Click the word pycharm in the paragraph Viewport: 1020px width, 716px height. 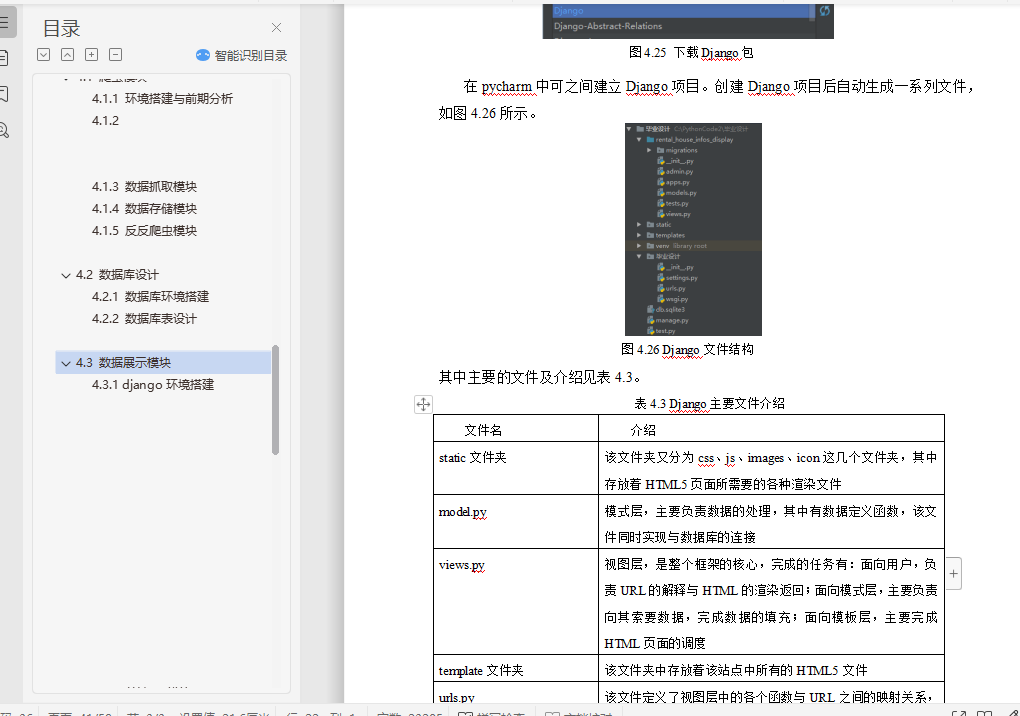click(507, 86)
